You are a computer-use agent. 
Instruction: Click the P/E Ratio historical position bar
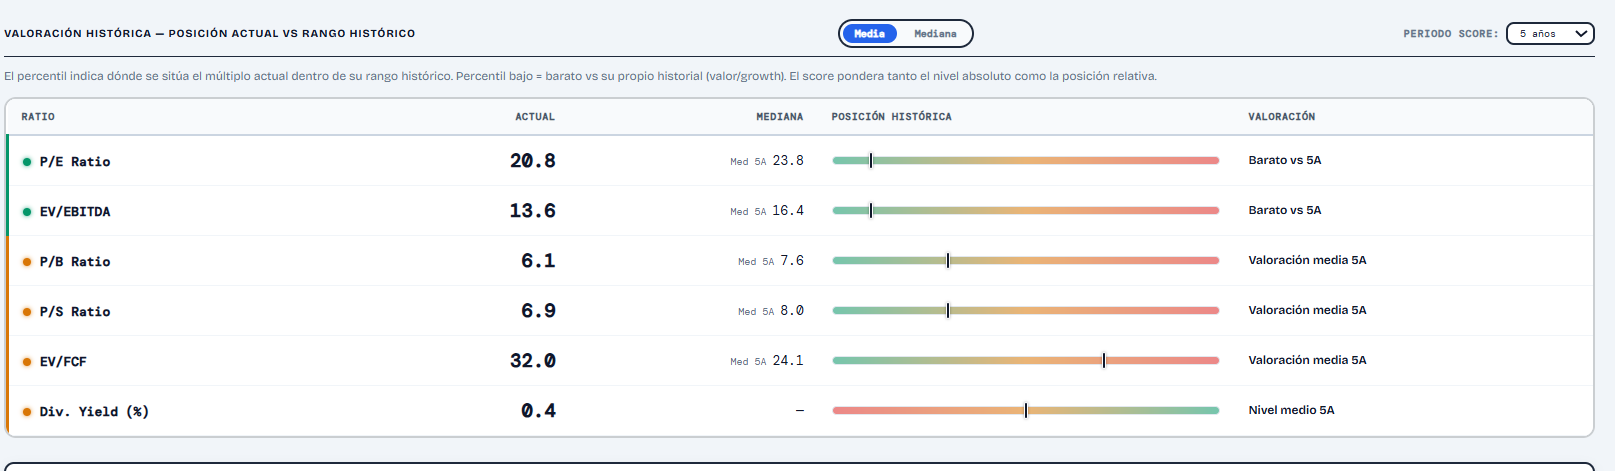pyautogui.click(x=1025, y=160)
